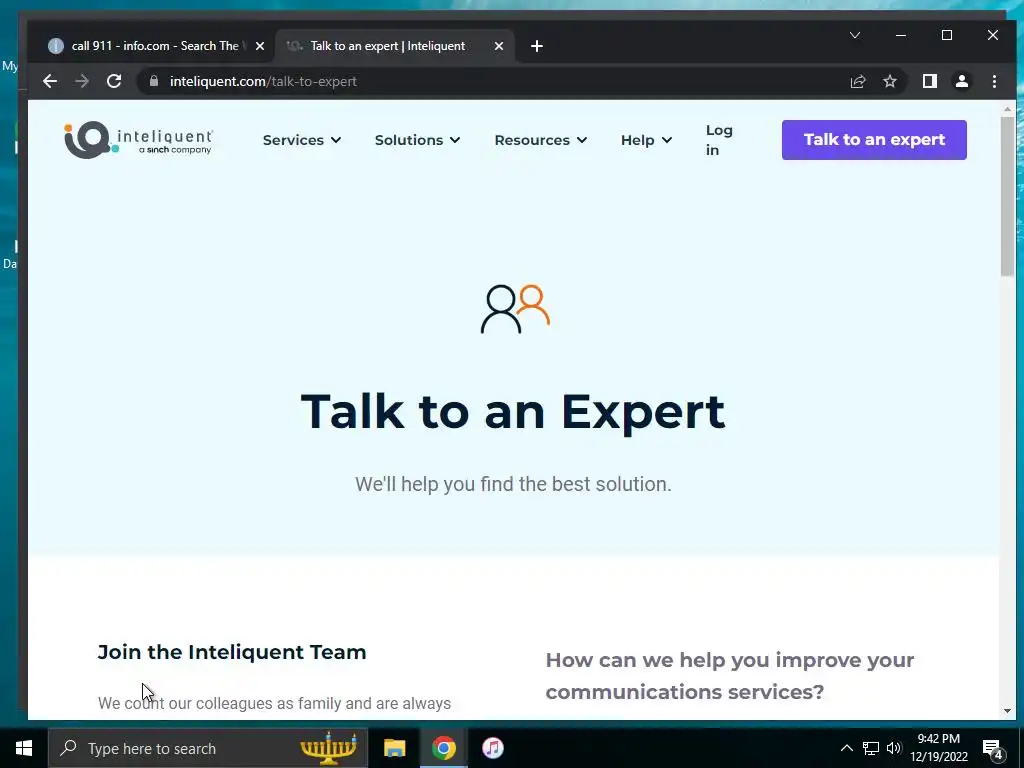Open the notification center icon
Screen dimensions: 1024x768
coord(993,749)
